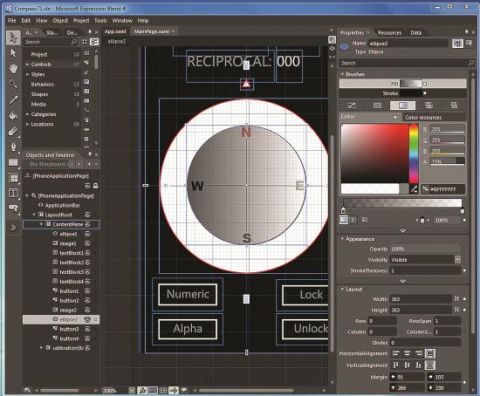Click the rainbow hue slider bar
The width and height of the screenshot is (480, 396).
pos(414,153)
